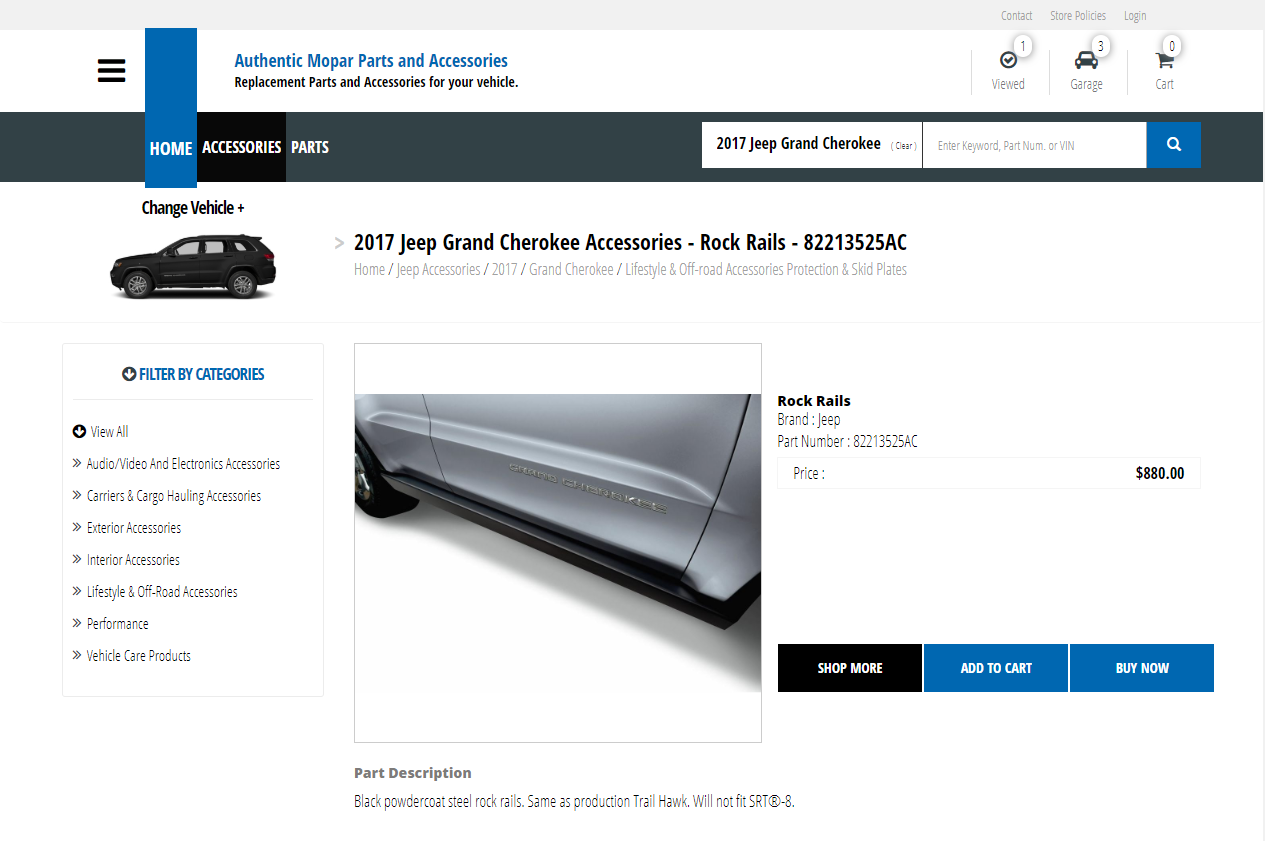Viewport: 1265px width, 841px height.
Task: Clear the selected 2017 Jeep vehicle
Action: pyautogui.click(x=903, y=146)
